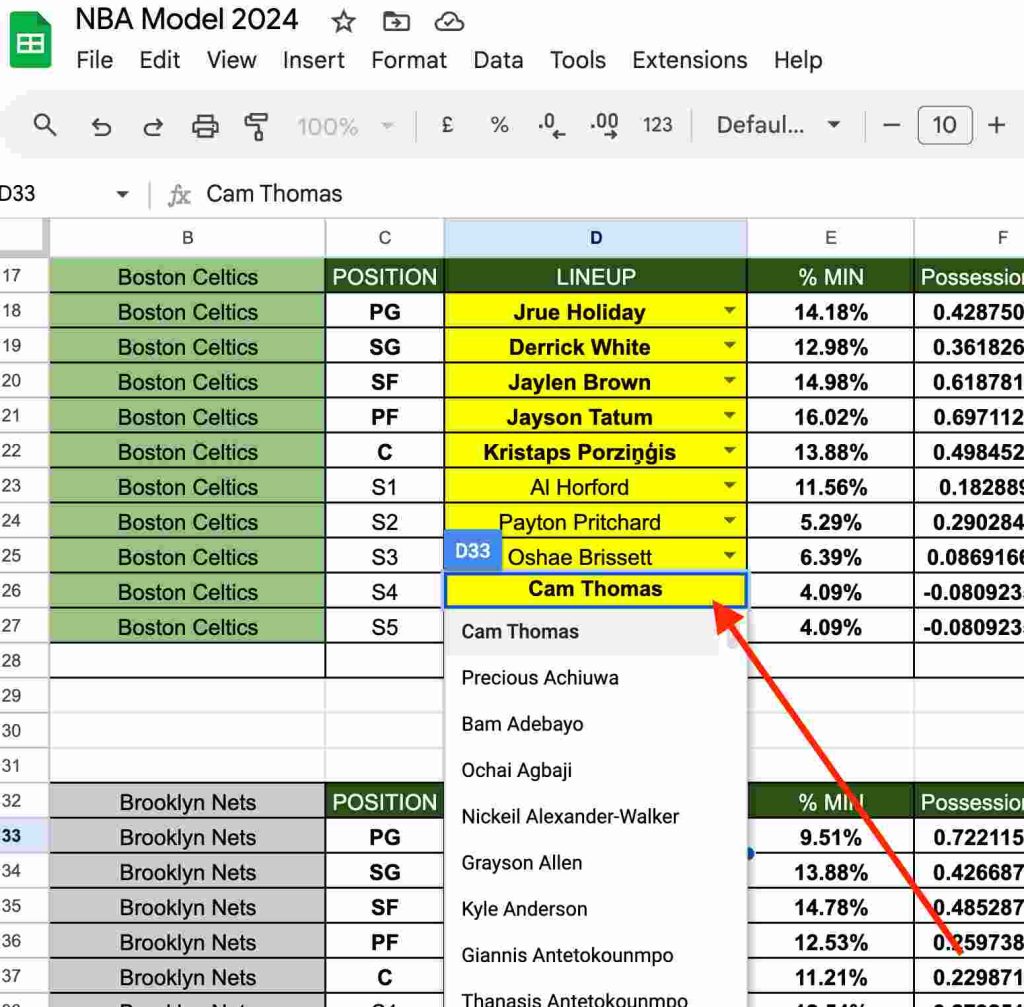Star the NBA Model 2024 document
This screenshot has height=1007, width=1024.
(x=344, y=22)
